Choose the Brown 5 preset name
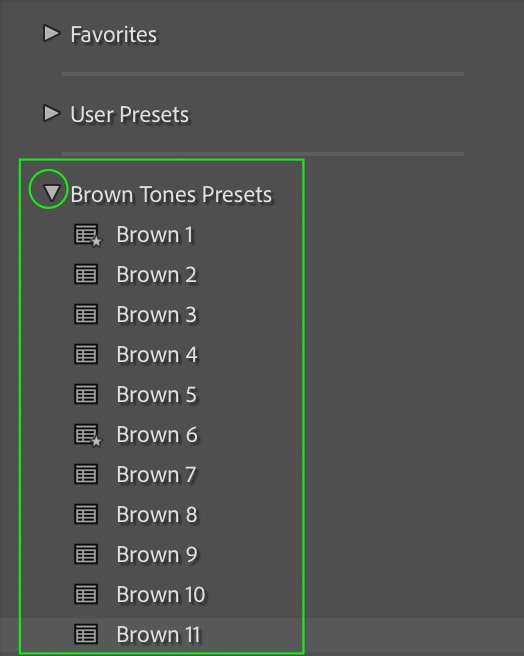This screenshot has width=524, height=656. click(157, 394)
